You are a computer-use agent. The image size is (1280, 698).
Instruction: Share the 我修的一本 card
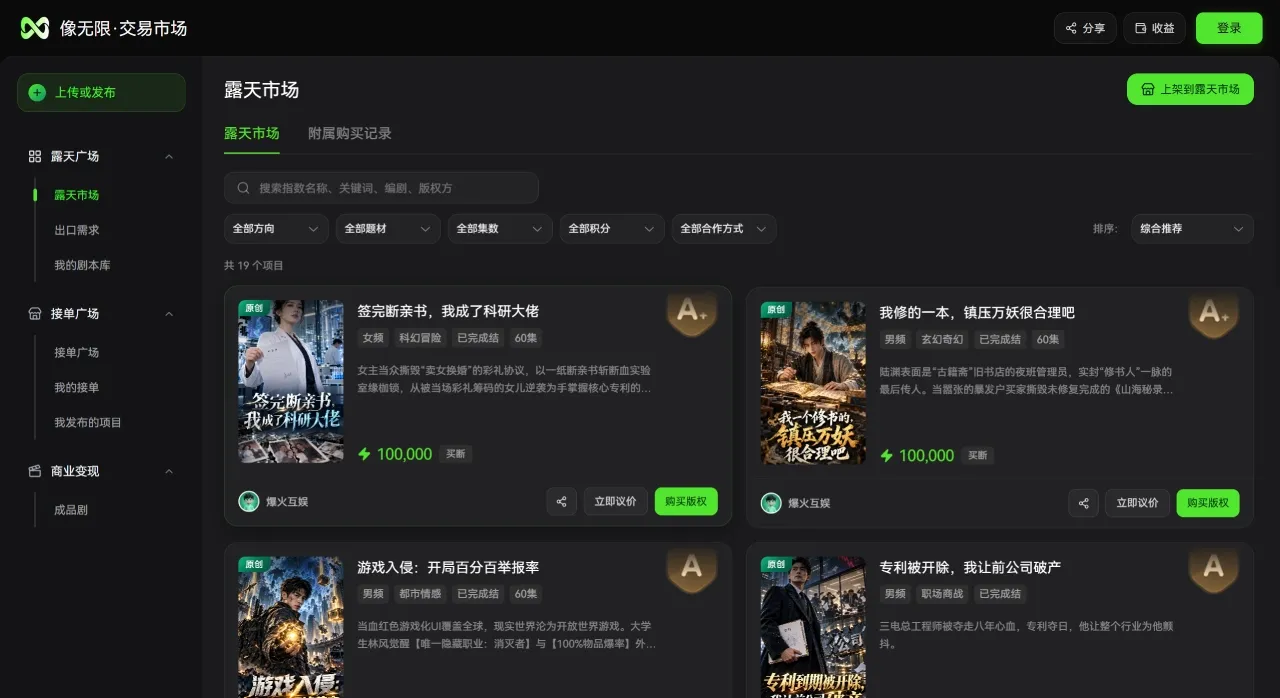point(1084,503)
